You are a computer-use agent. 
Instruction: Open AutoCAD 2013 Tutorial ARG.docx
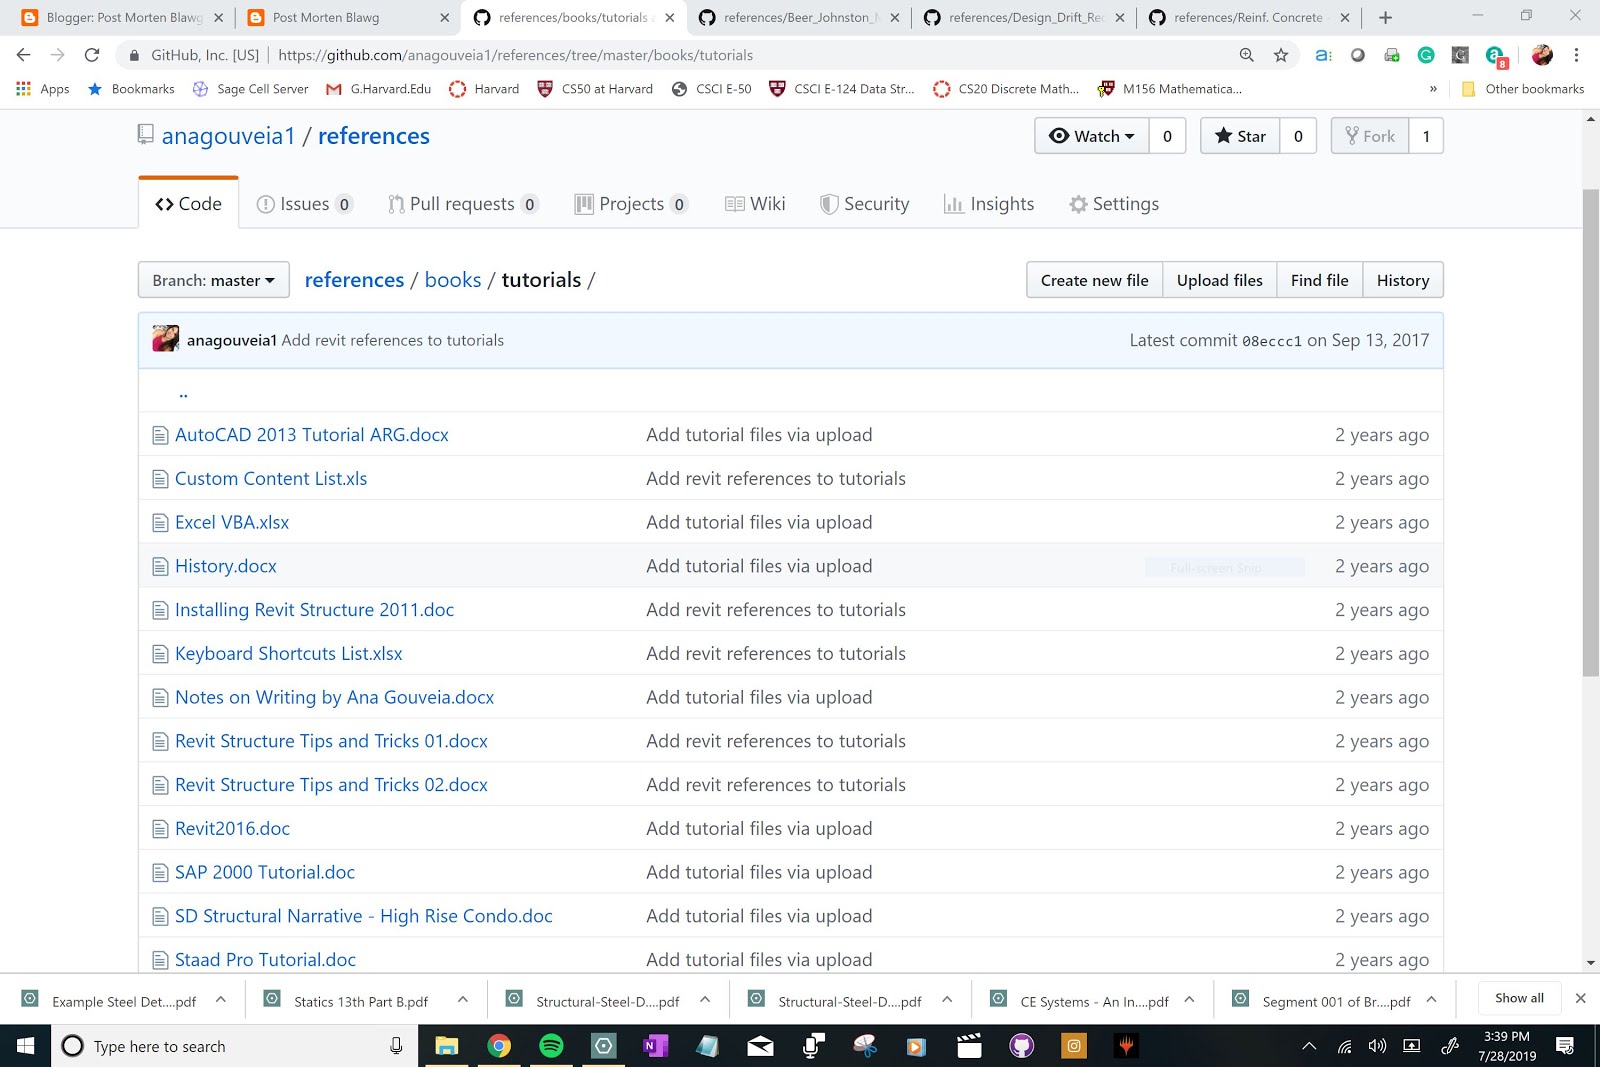(x=312, y=435)
